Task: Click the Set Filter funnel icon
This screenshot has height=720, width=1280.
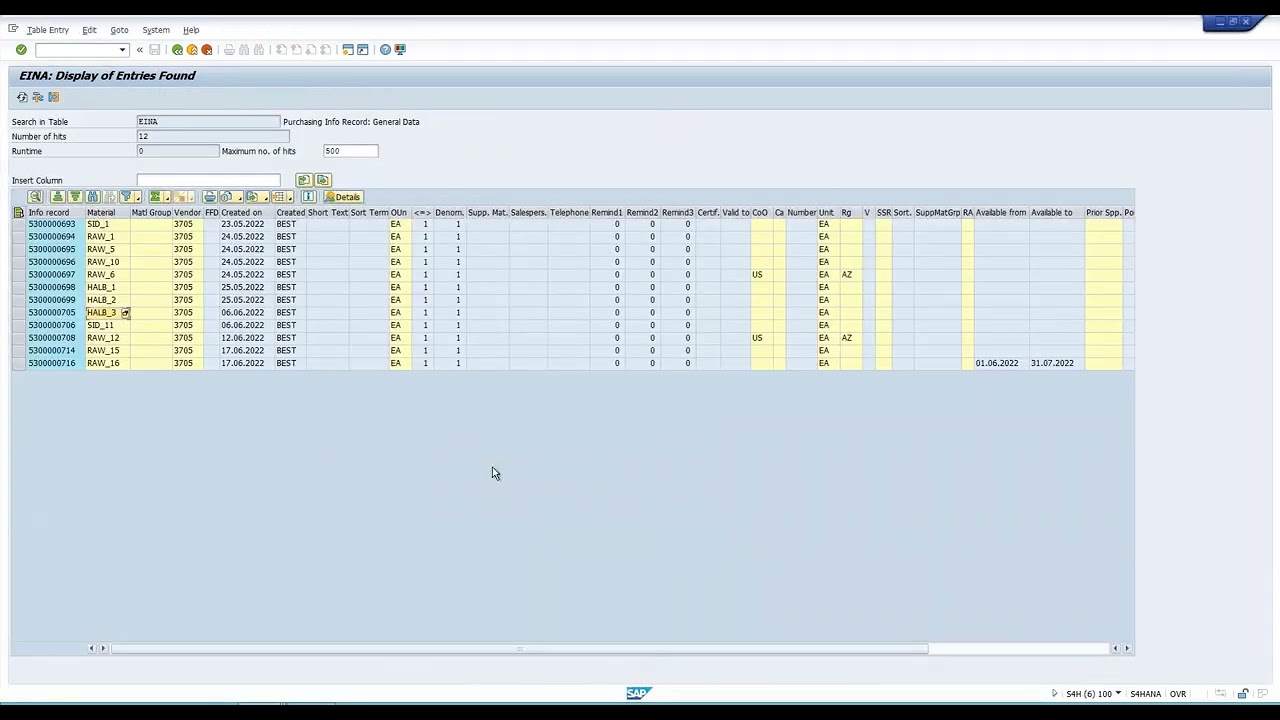Action: pyautogui.click(x=126, y=197)
